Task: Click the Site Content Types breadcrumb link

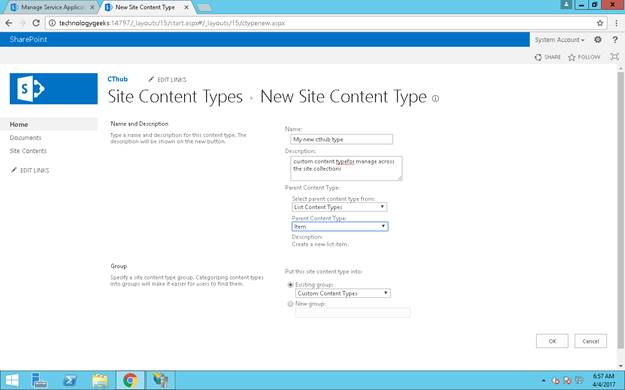Action: point(175,97)
